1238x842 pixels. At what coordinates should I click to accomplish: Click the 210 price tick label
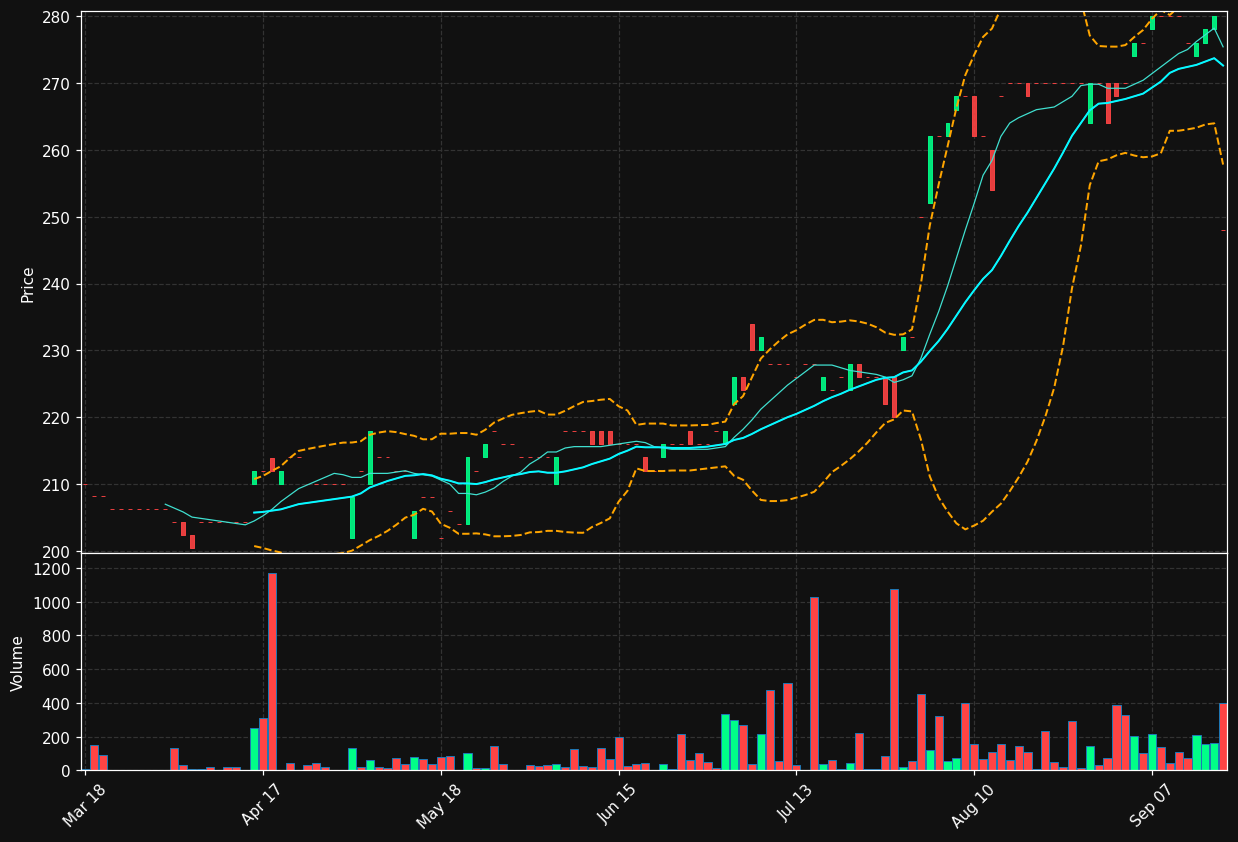[55, 485]
